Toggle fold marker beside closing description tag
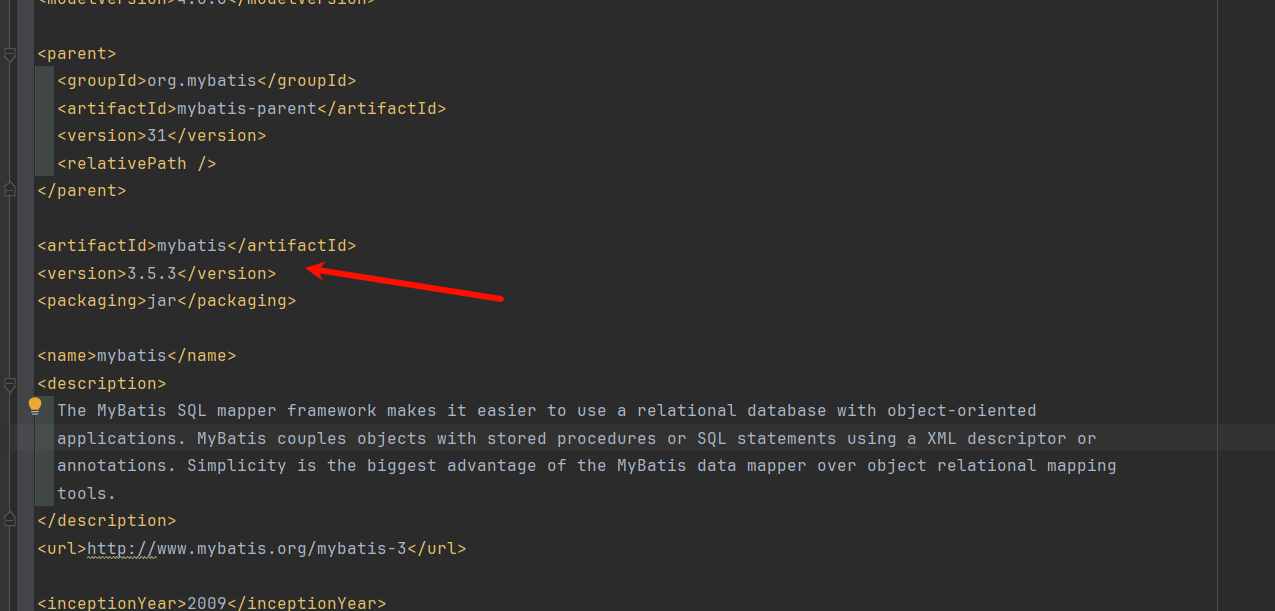The height and width of the screenshot is (611, 1275). (x=10, y=519)
